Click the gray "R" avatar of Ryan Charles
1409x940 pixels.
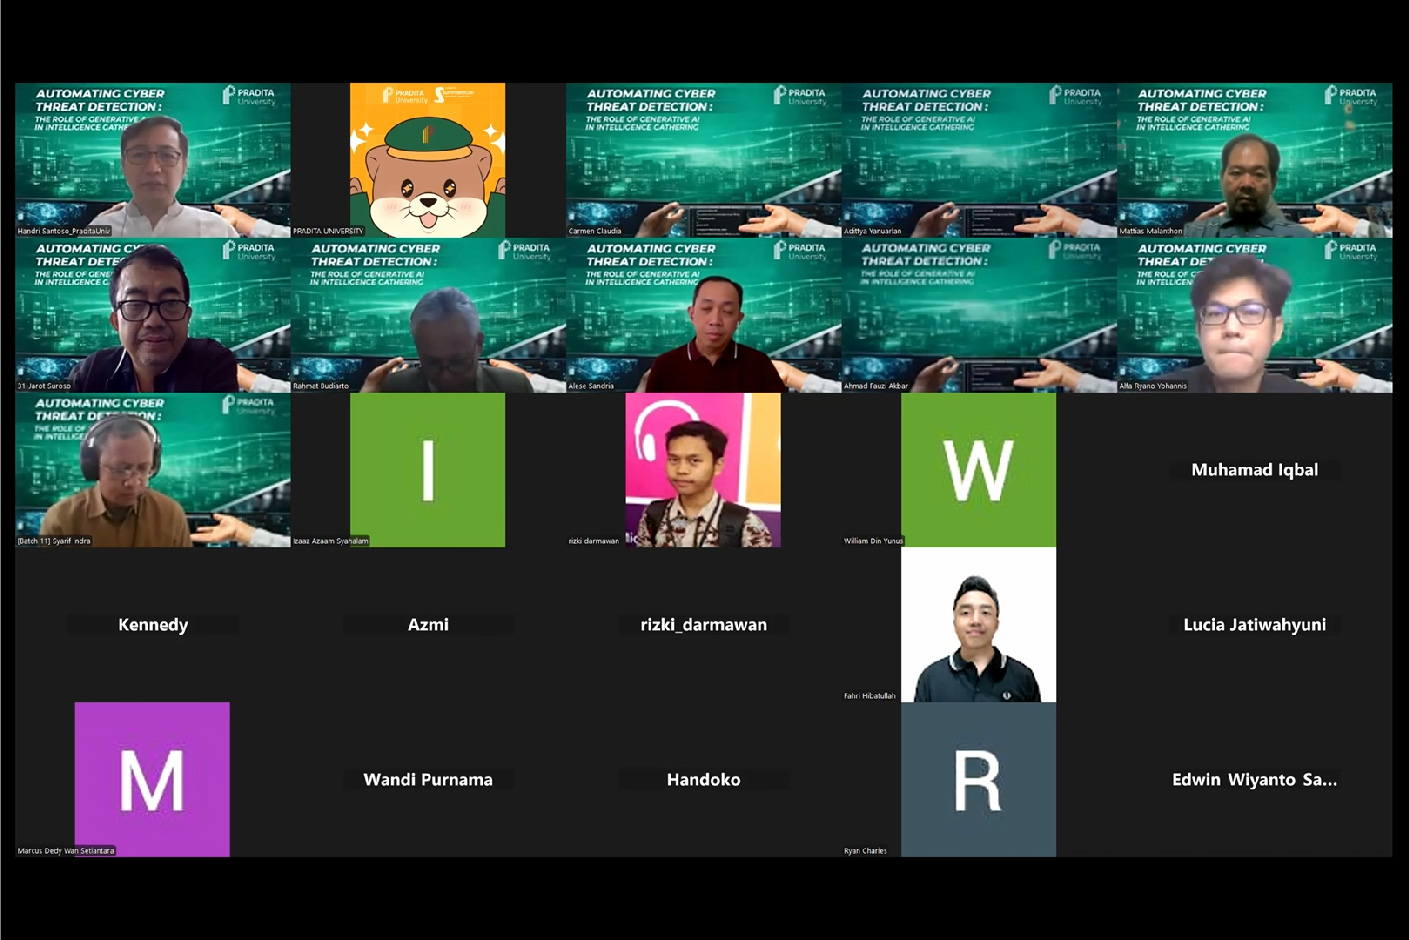pyautogui.click(x=978, y=779)
